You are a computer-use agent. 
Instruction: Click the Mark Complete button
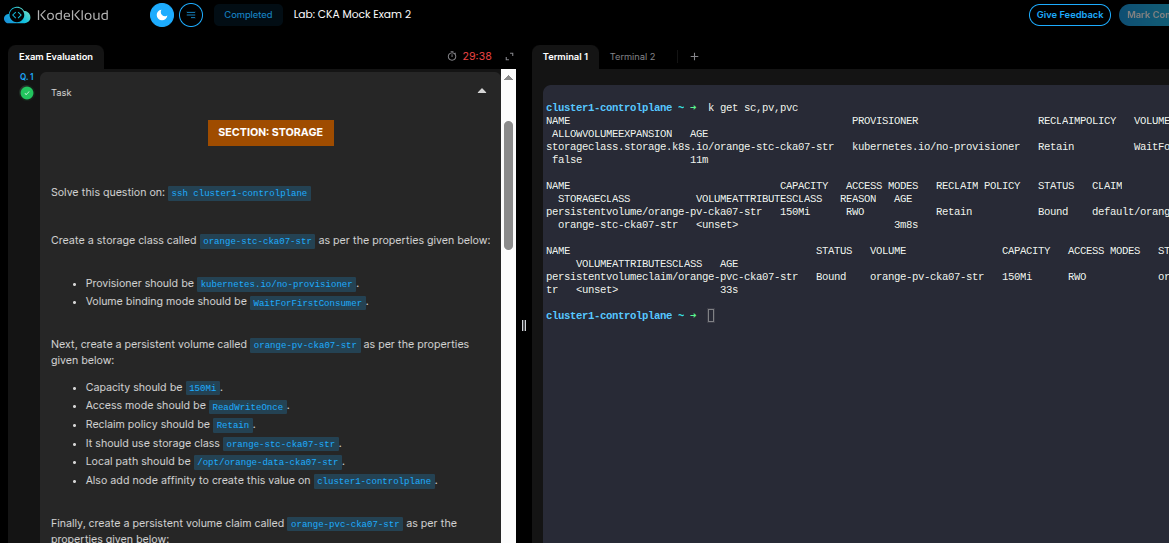coord(1143,15)
